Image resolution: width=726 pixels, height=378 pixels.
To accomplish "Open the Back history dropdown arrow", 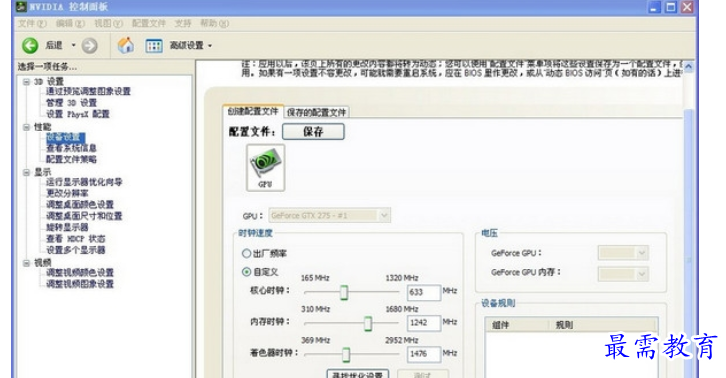I will pyautogui.click(x=73, y=45).
